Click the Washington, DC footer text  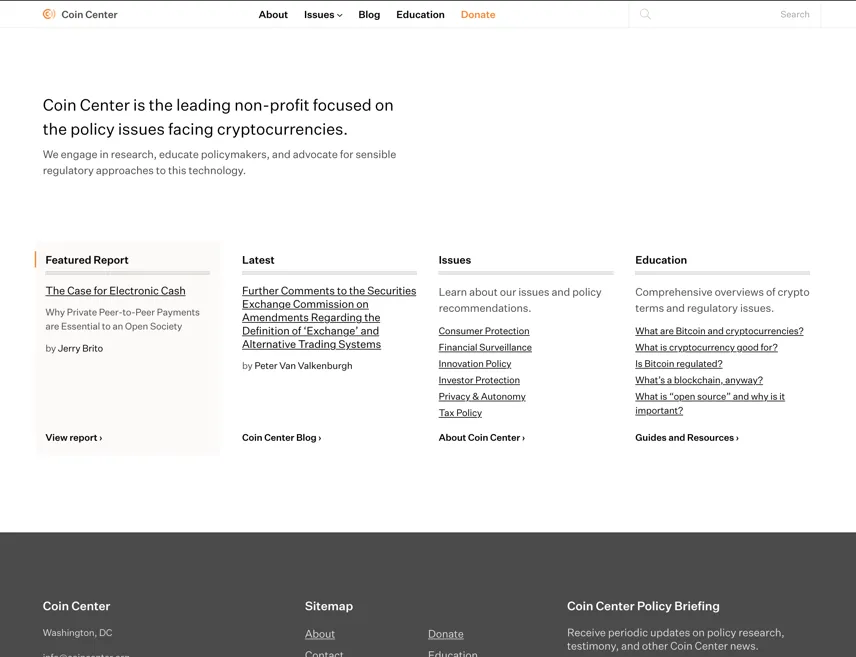(78, 633)
